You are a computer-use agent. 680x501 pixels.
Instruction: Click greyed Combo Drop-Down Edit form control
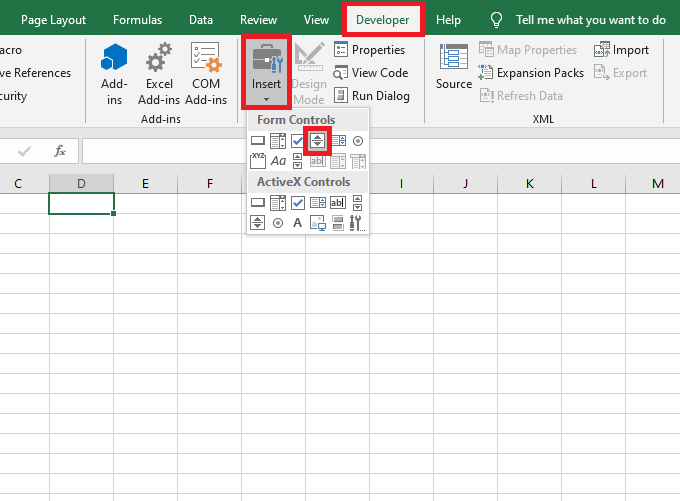[x=358, y=161]
